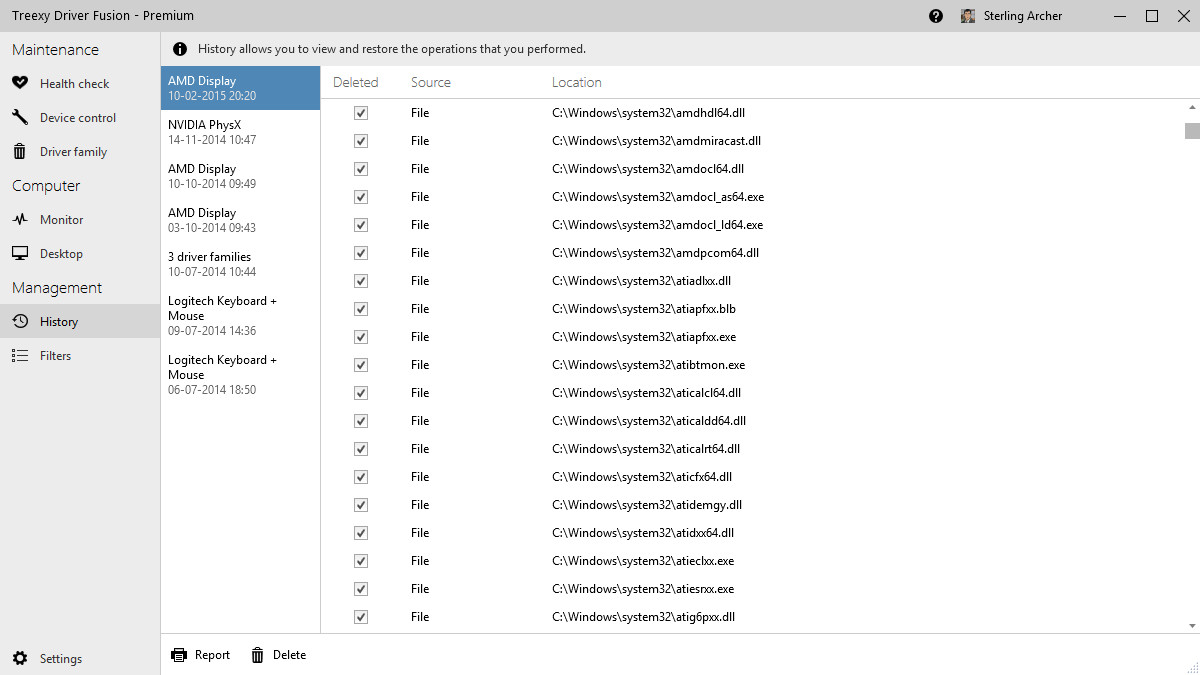Click the scrollbar down arrow
Image resolution: width=1200 pixels, height=675 pixels.
(x=1192, y=625)
